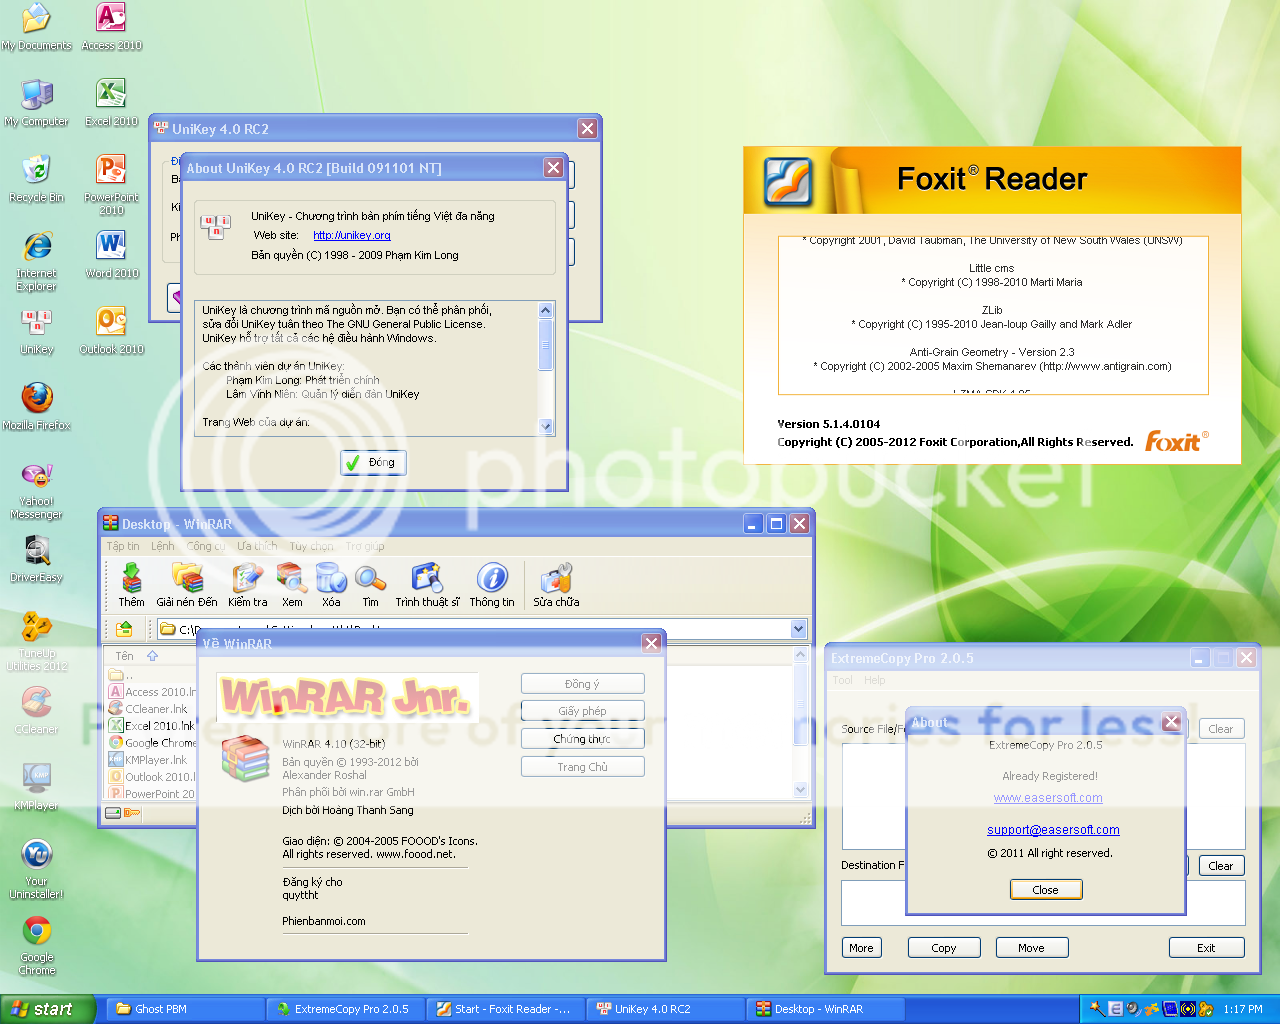Click Trang Chủ button in WinRAR about

tap(582, 767)
